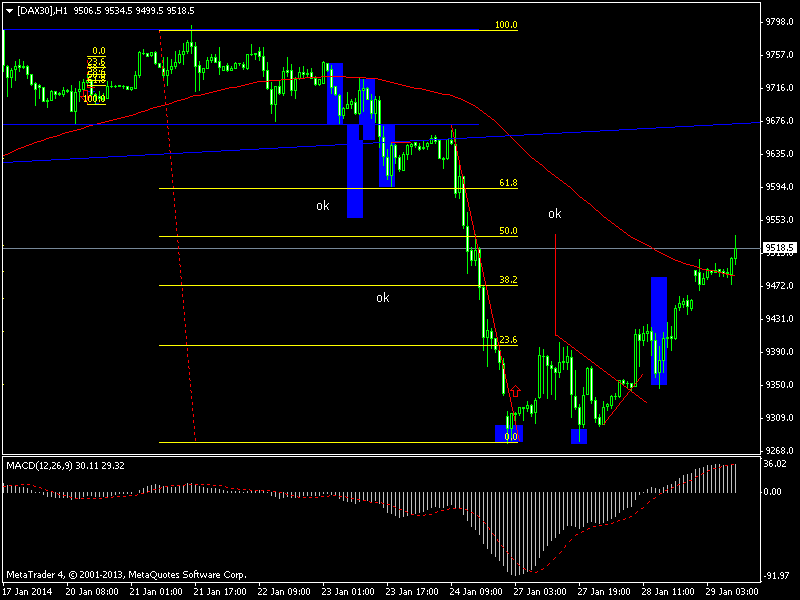Click the 'ok' text below the 38.2 line

[382, 298]
